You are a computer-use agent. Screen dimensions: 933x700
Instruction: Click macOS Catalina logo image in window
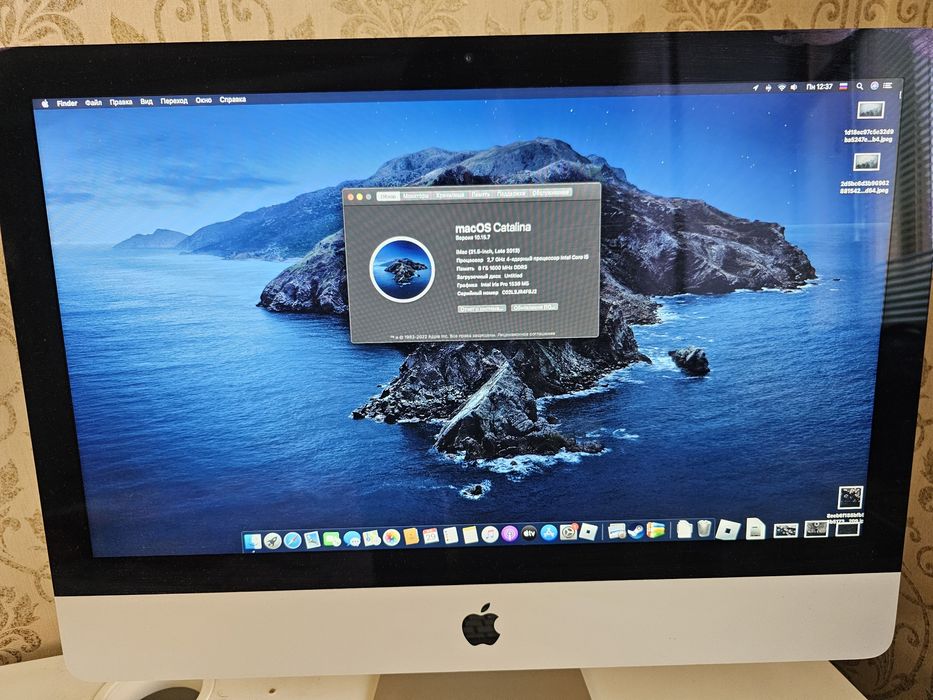402,270
